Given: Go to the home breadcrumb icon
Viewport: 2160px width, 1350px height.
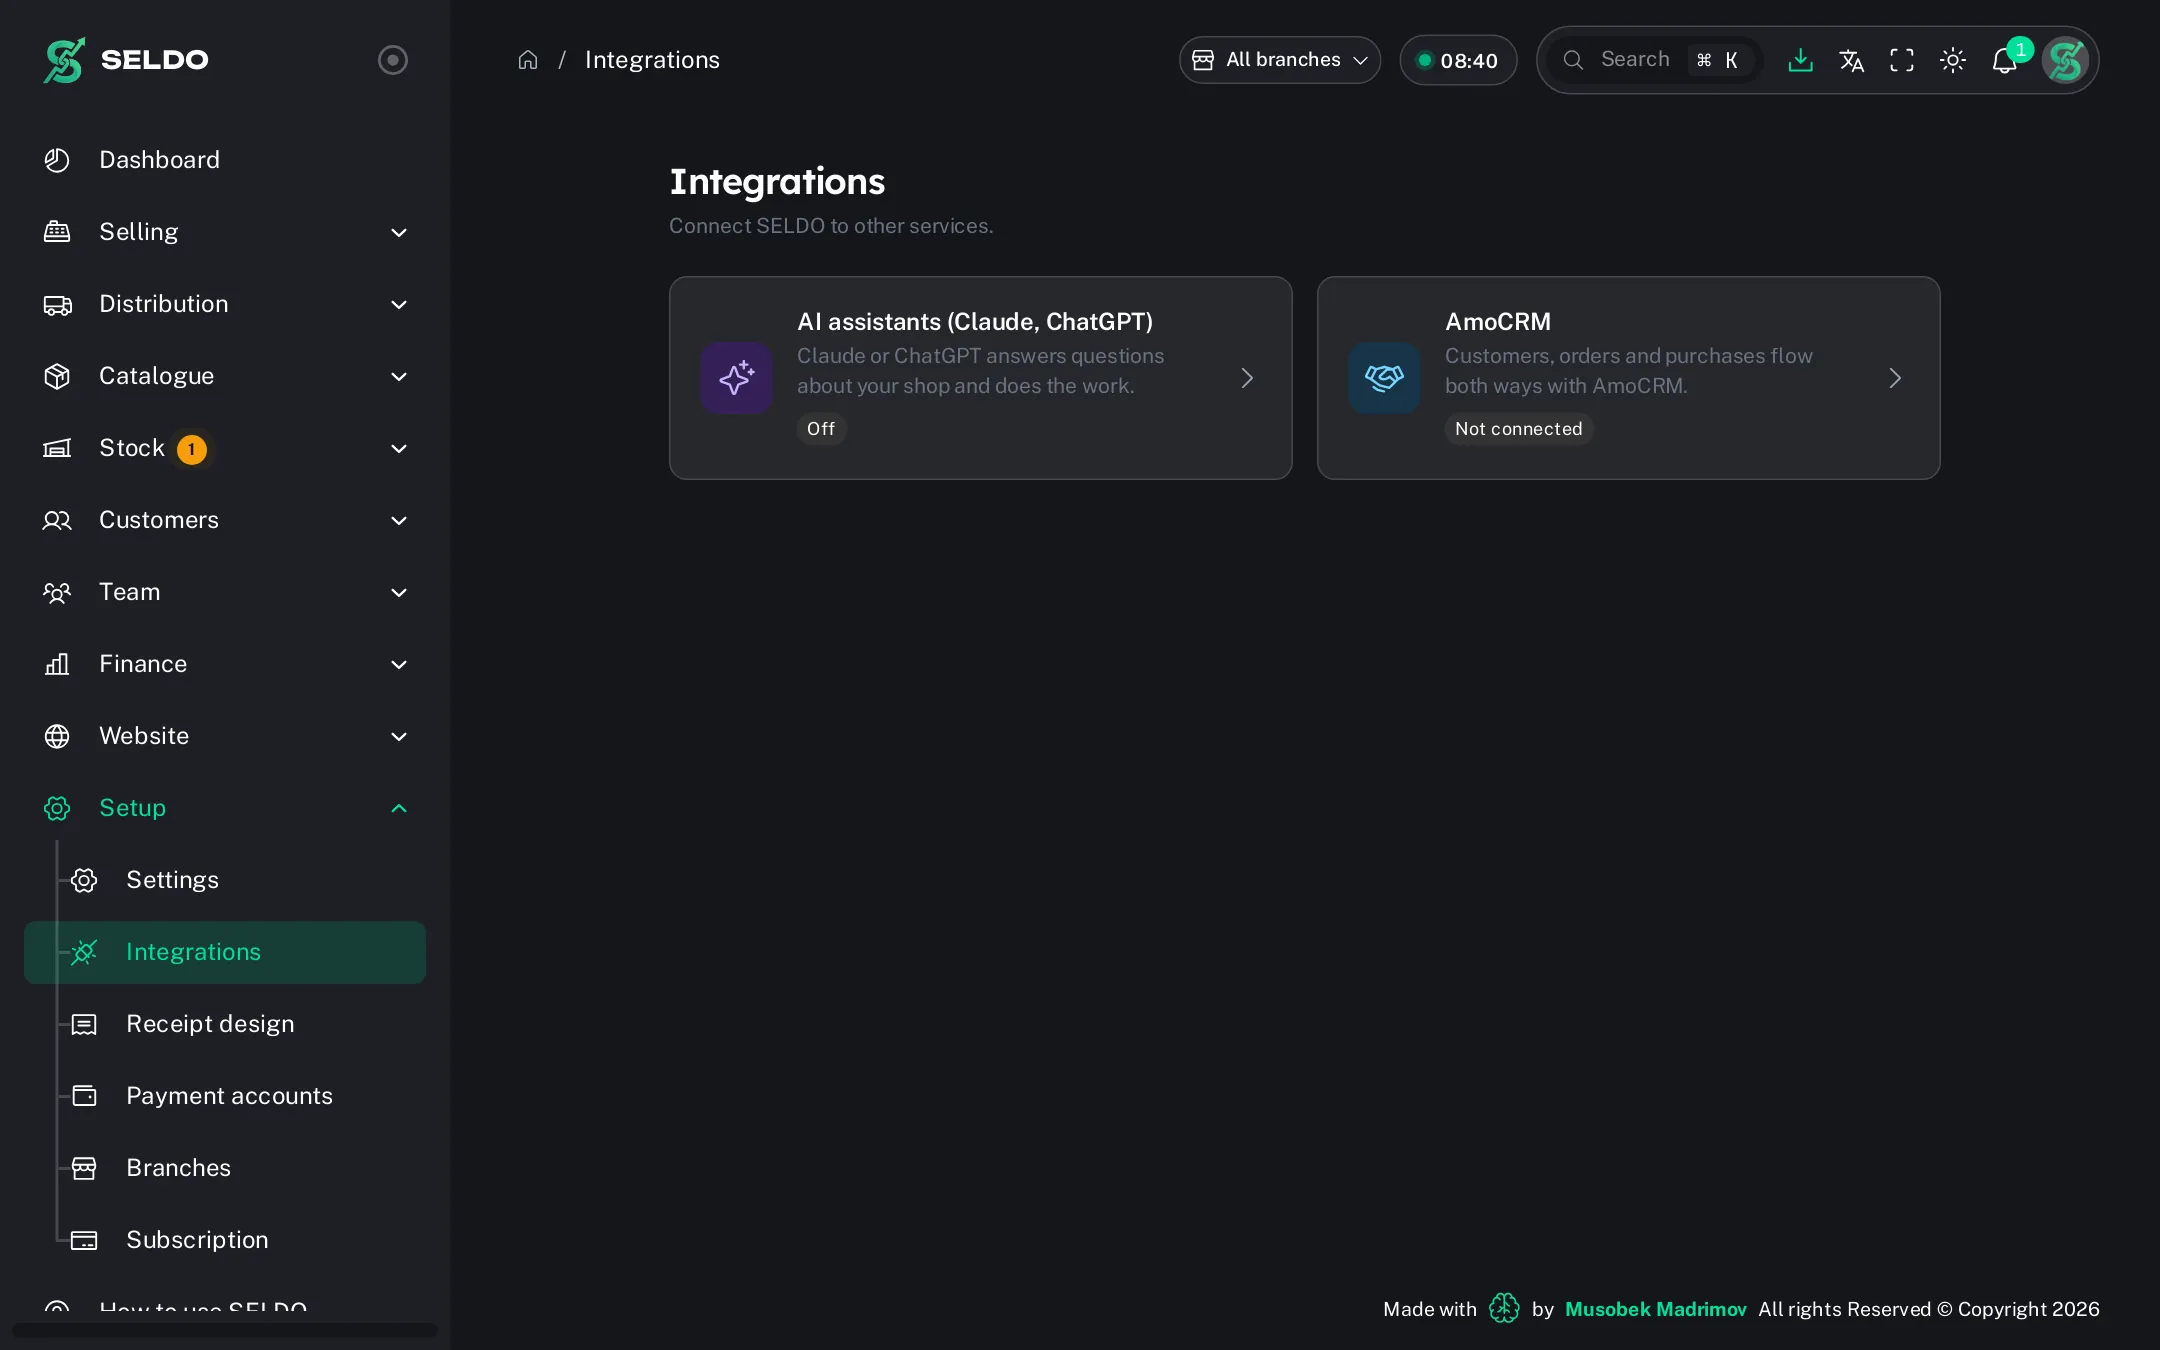Looking at the screenshot, I should (528, 60).
